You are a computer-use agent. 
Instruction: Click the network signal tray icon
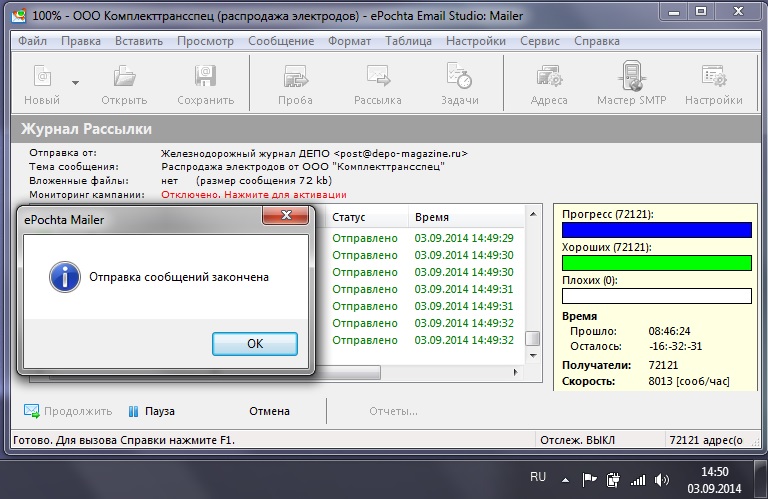click(637, 480)
